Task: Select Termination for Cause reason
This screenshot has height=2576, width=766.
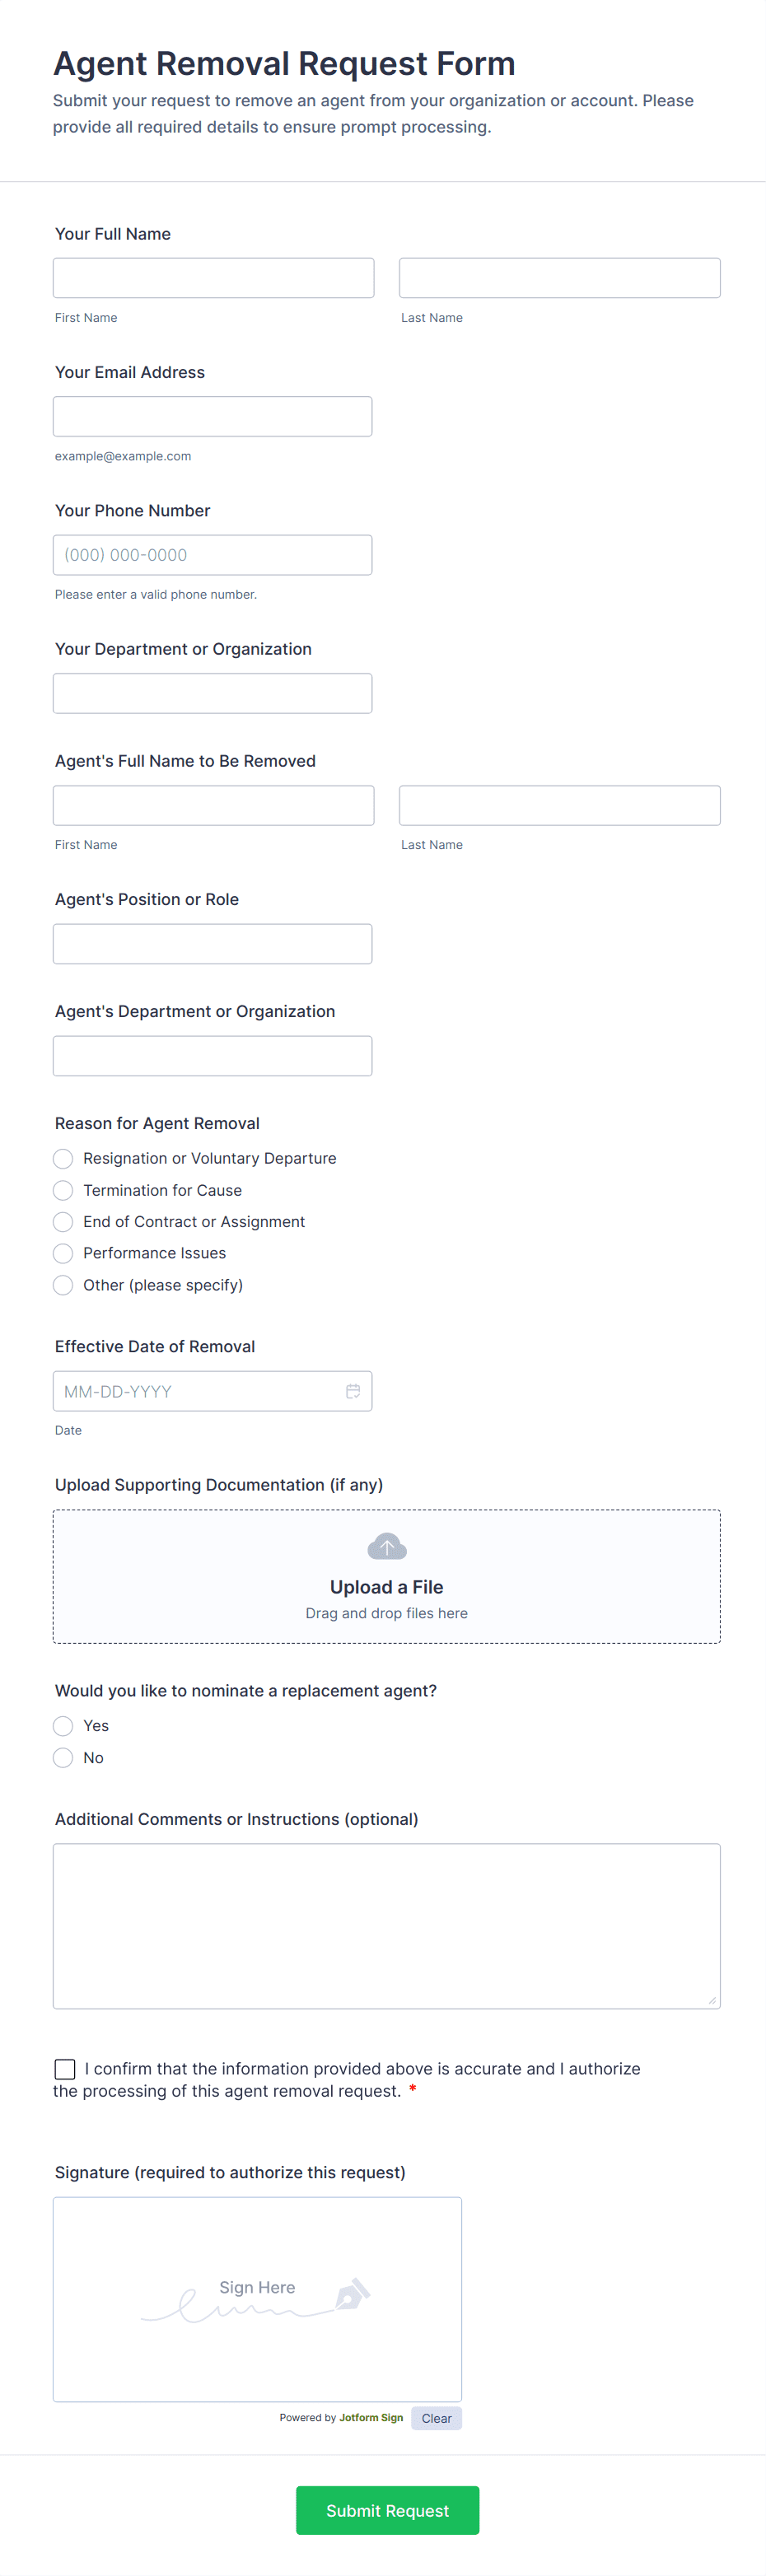Action: (x=63, y=1190)
